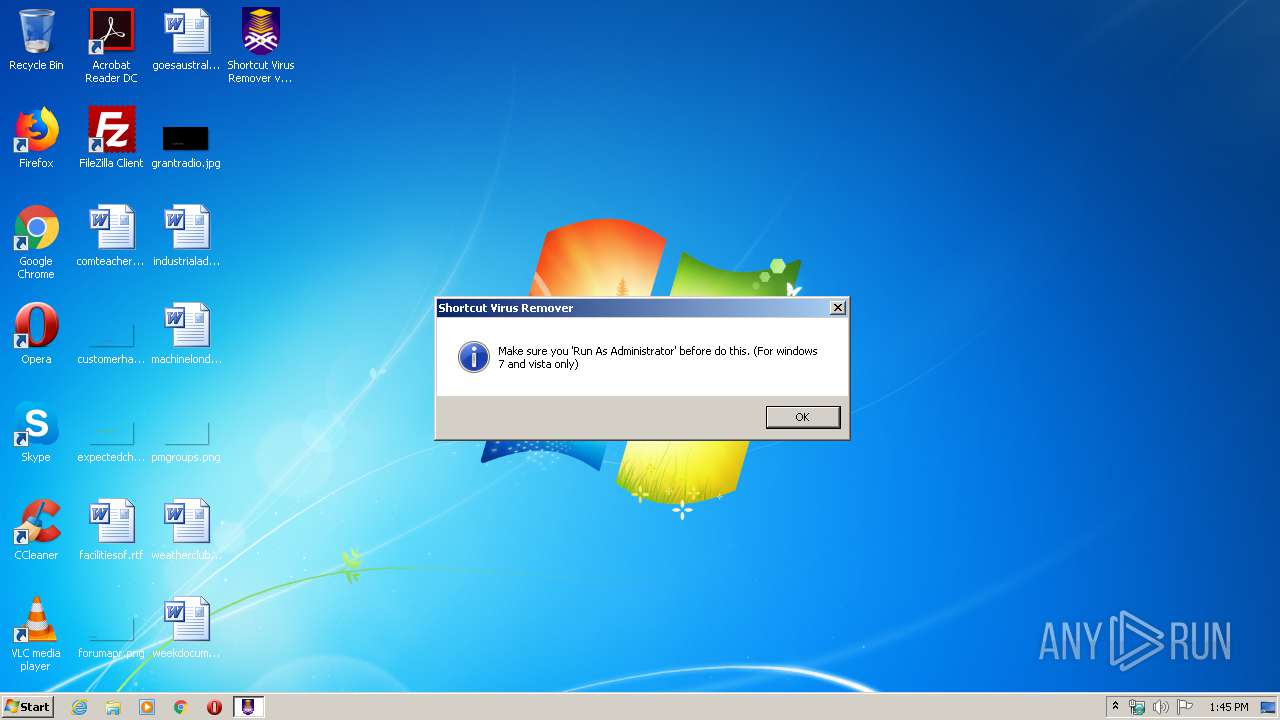The image size is (1280, 720).
Task: Click the blue information icon in the dialog
Action: [x=473, y=357]
